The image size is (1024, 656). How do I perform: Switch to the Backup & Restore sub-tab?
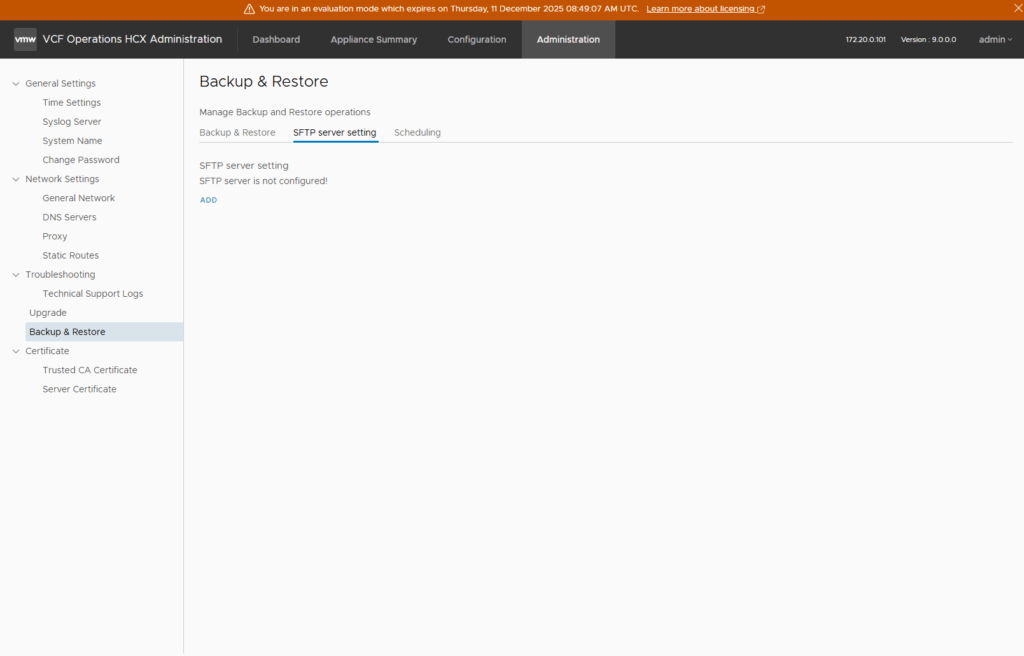click(237, 133)
